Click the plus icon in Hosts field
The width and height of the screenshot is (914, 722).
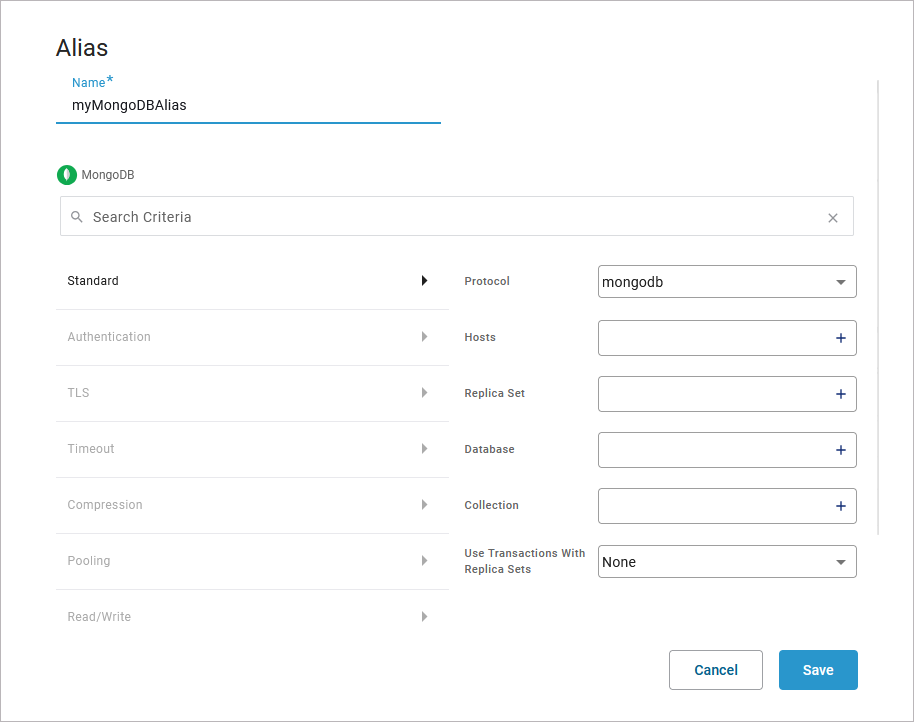pyautogui.click(x=840, y=338)
